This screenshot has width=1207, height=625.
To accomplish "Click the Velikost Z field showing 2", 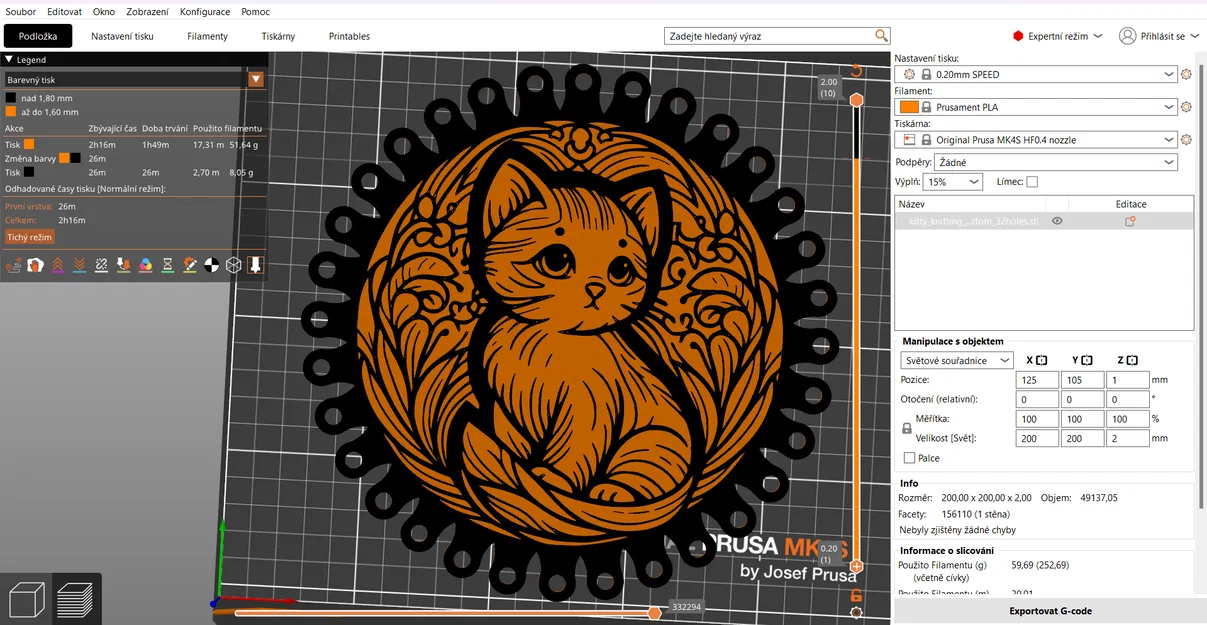I will click(1127, 438).
